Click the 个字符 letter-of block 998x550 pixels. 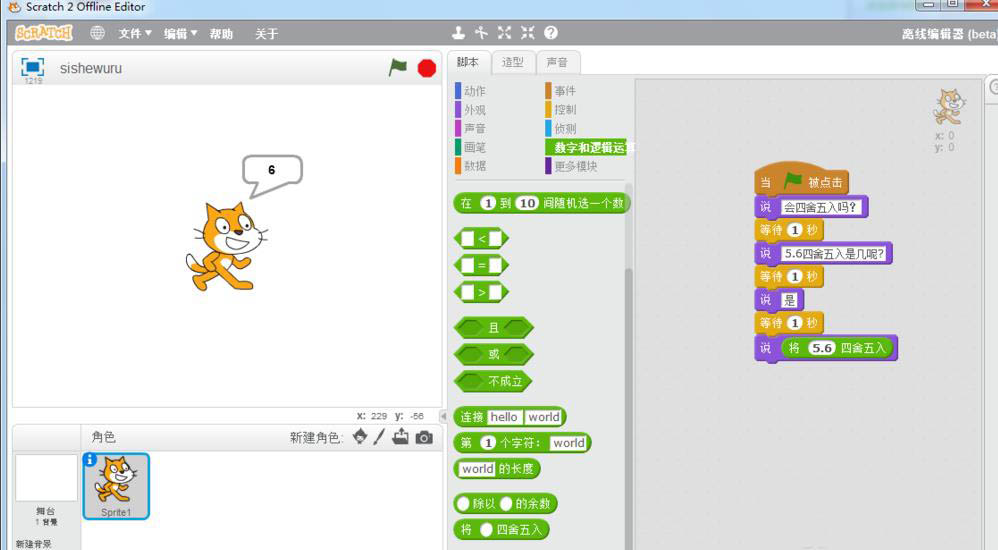point(522,442)
